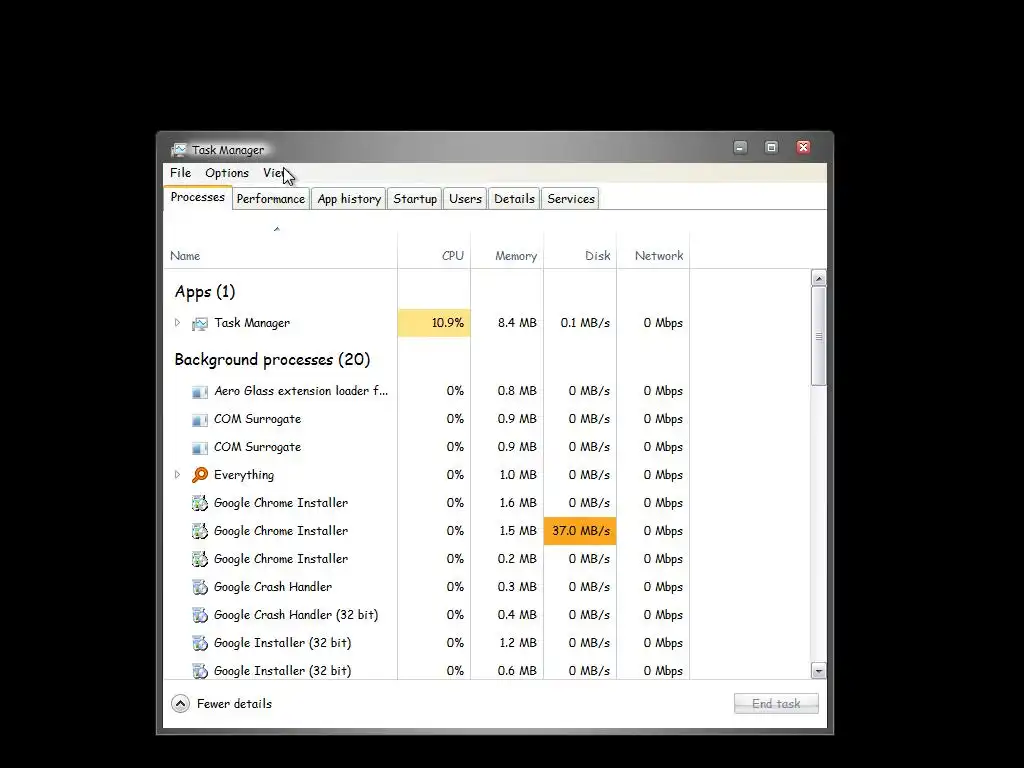This screenshot has width=1024, height=768.
Task: Select the Everything process name
Action: tap(244, 475)
